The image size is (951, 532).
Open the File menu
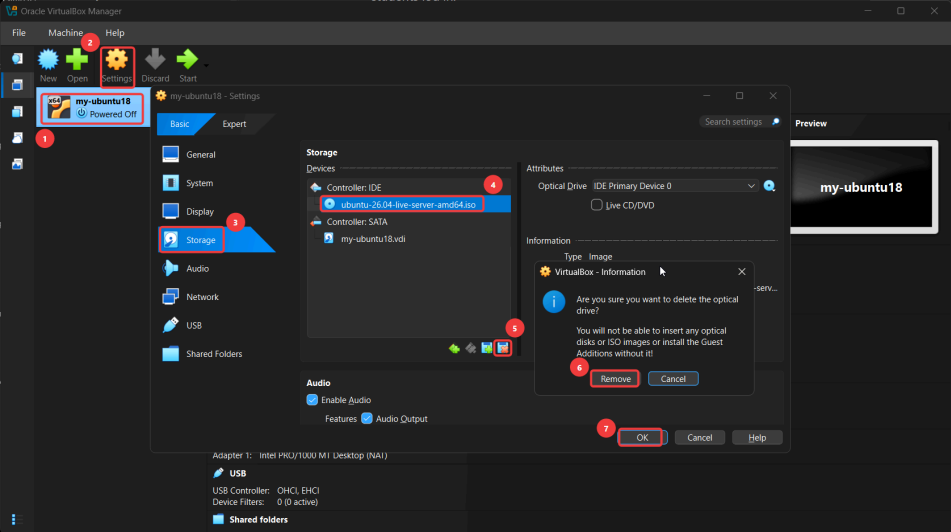pos(19,33)
